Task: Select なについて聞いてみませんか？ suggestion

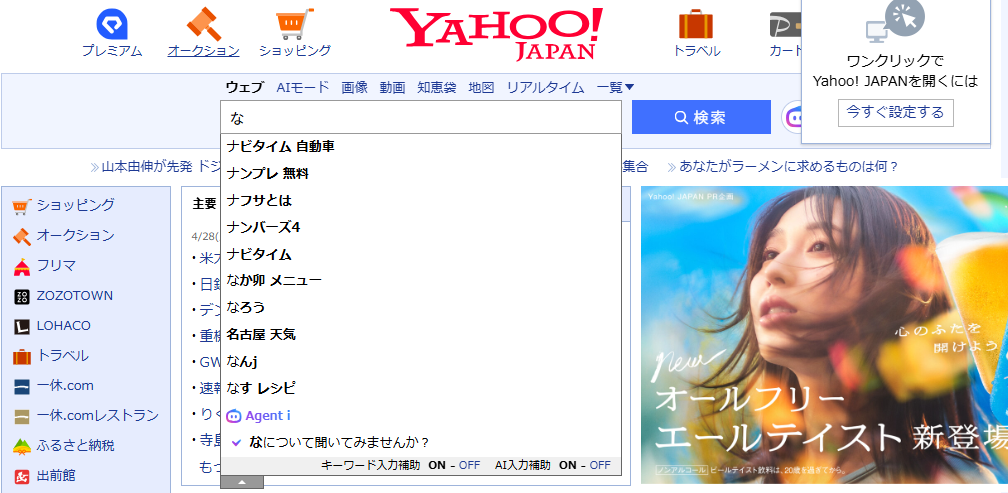Action: [x=421, y=442]
